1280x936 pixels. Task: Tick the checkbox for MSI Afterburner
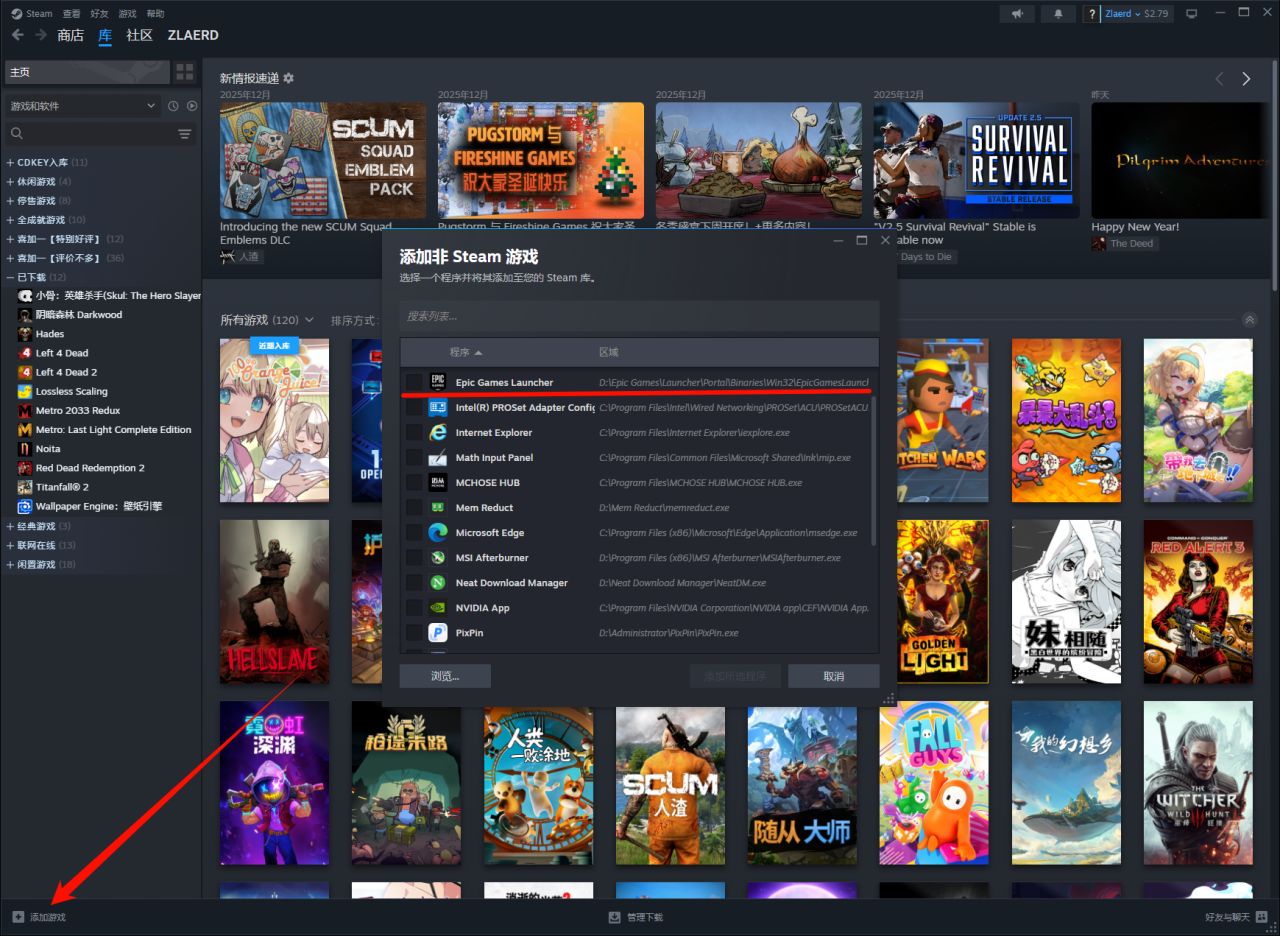pyautogui.click(x=414, y=558)
